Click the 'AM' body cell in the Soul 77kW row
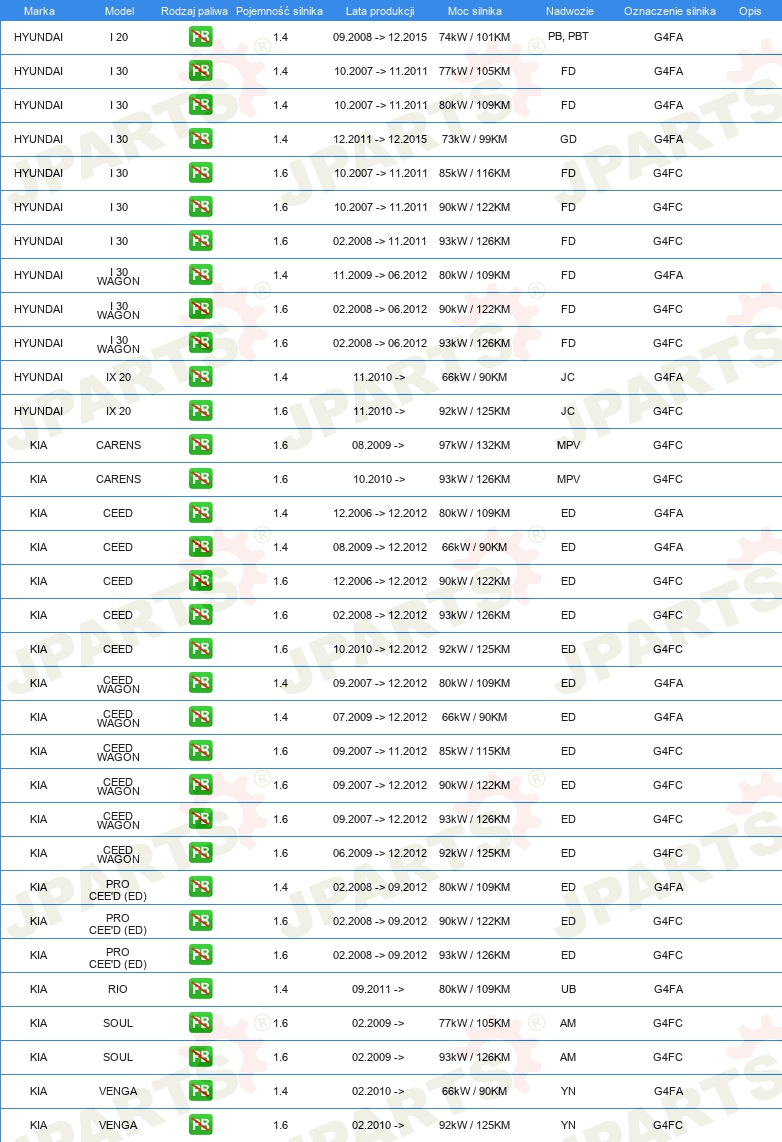The image size is (782, 1142). pos(568,1023)
